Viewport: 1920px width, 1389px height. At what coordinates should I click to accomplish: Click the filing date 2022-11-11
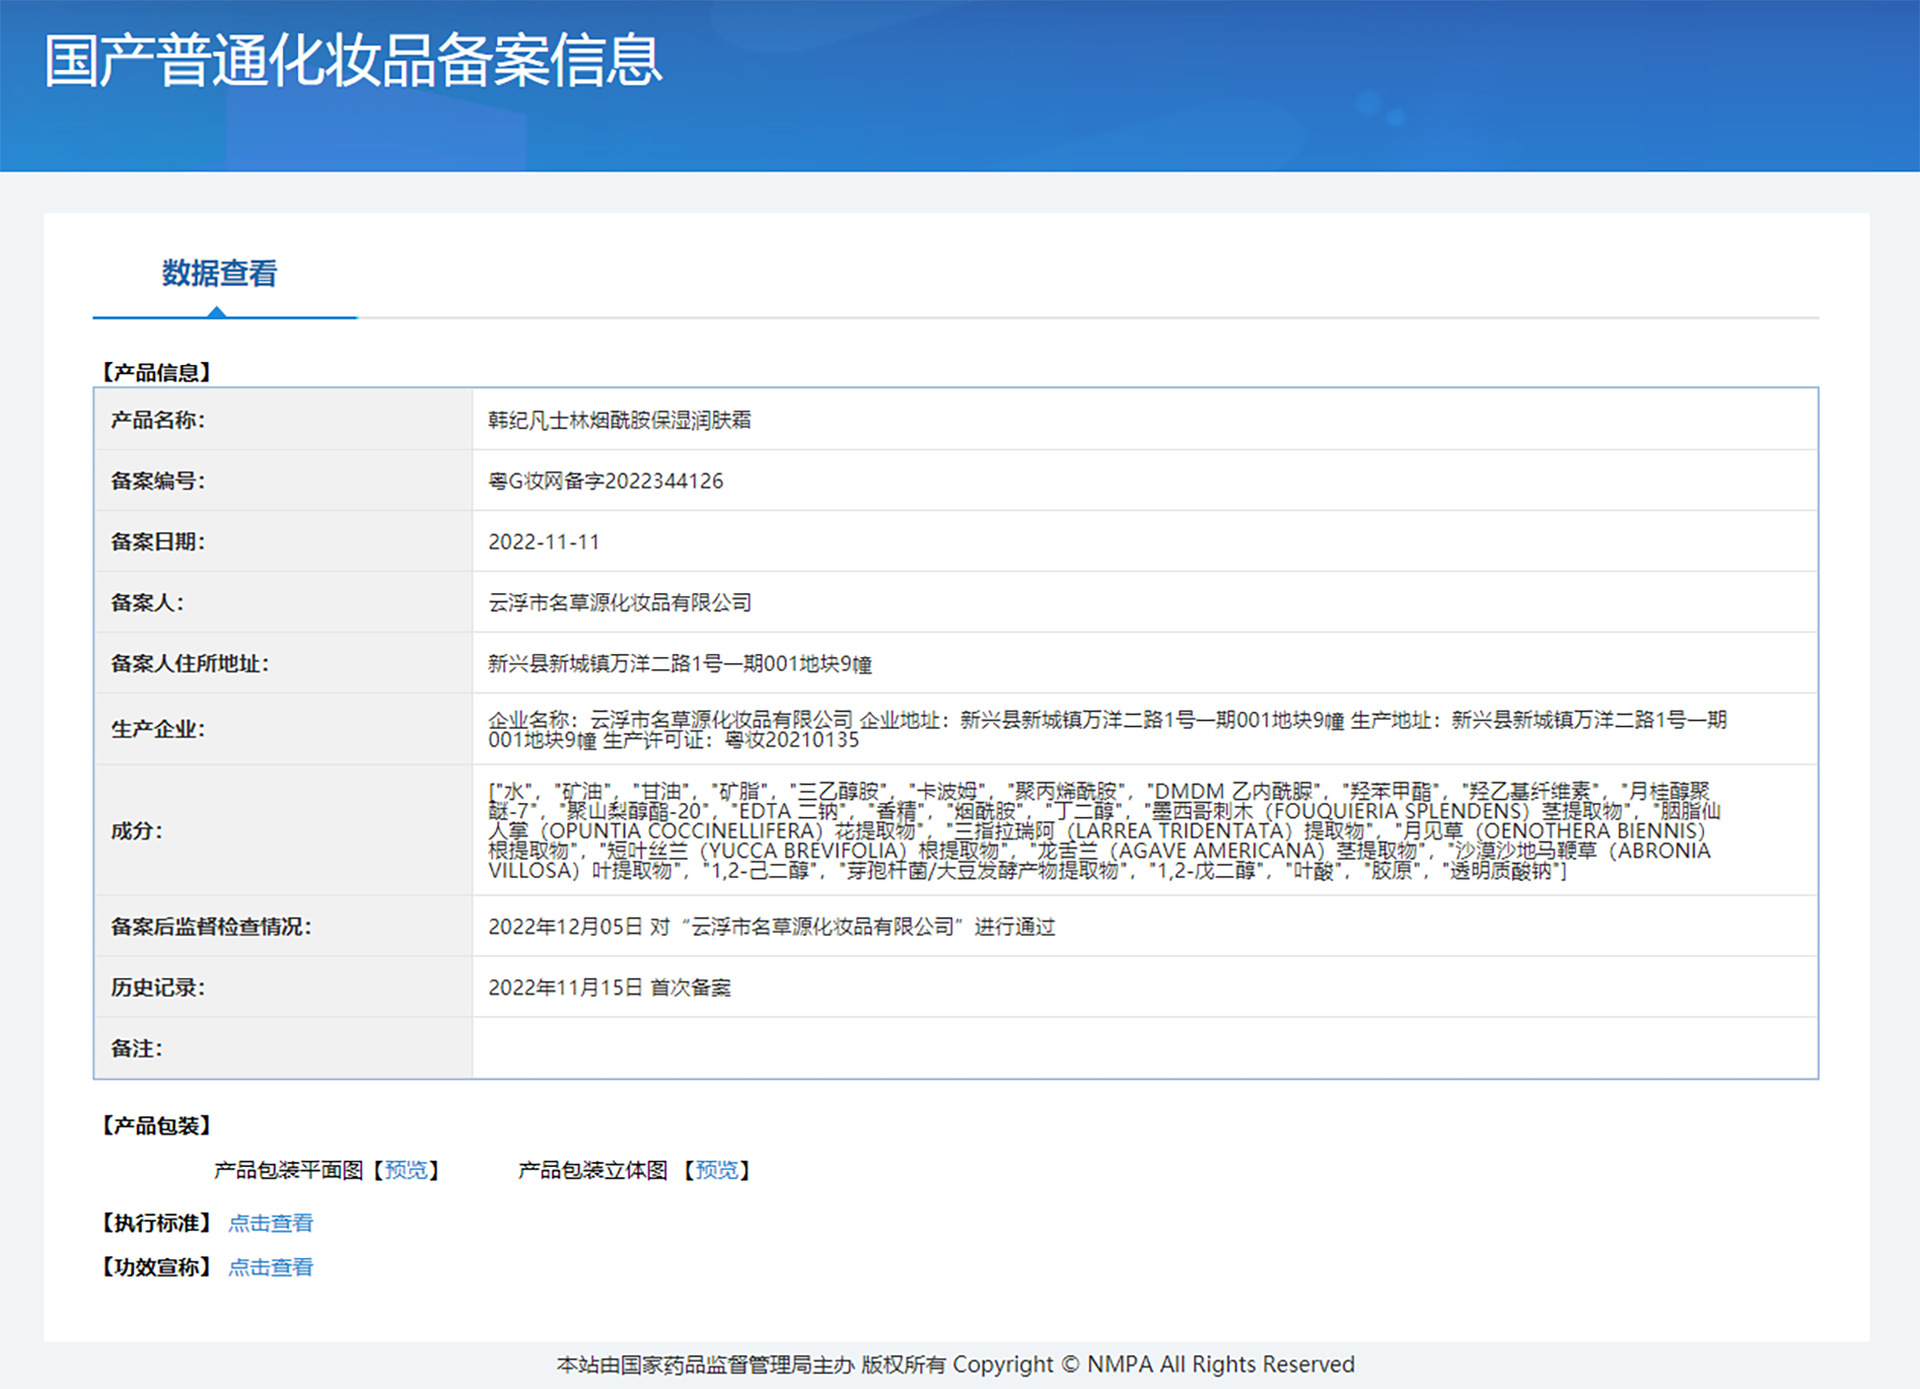point(543,542)
